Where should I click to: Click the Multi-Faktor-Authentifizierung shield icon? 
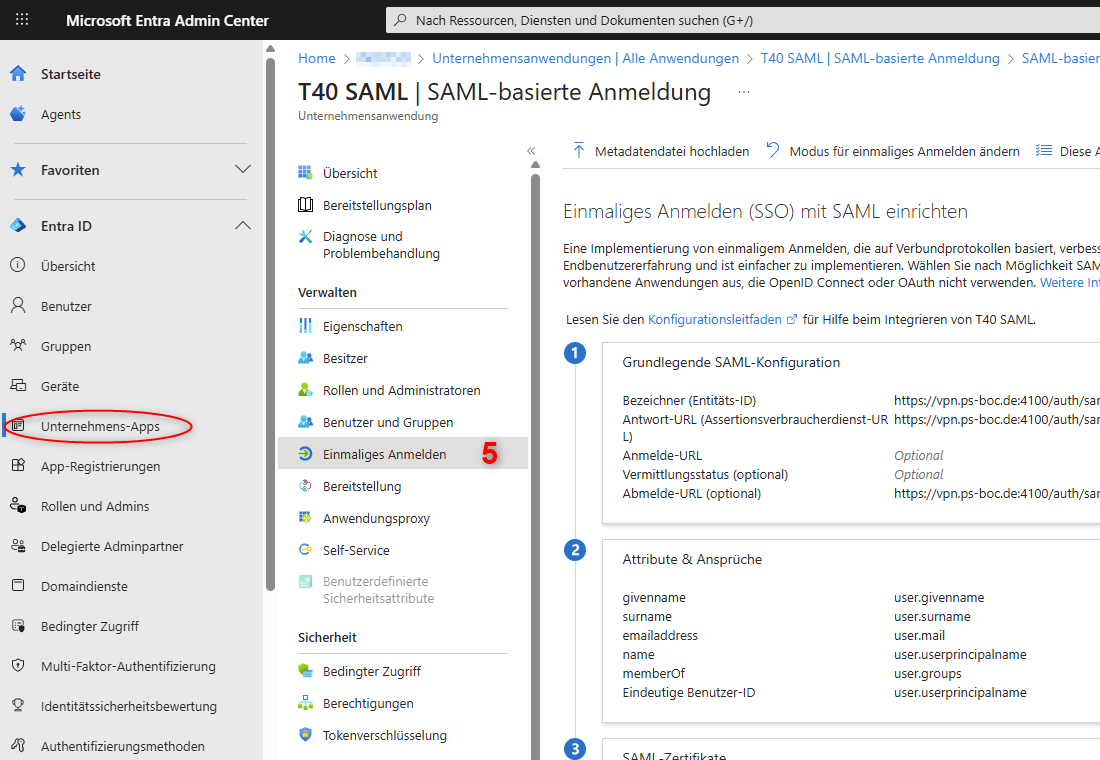click(18, 665)
